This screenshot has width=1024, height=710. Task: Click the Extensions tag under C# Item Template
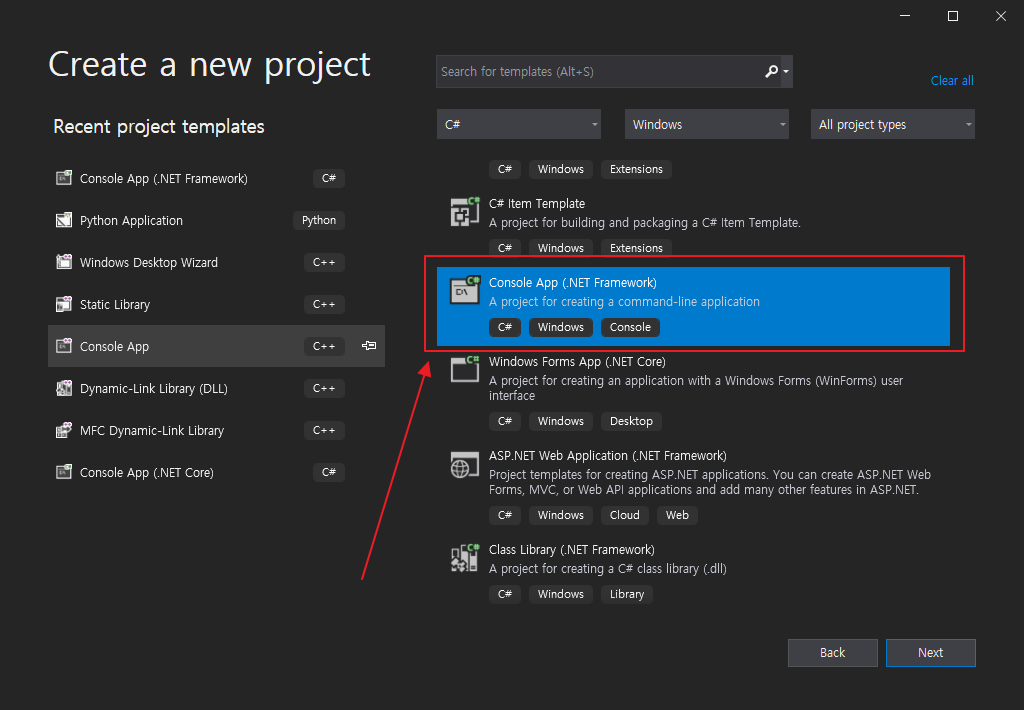(x=636, y=248)
